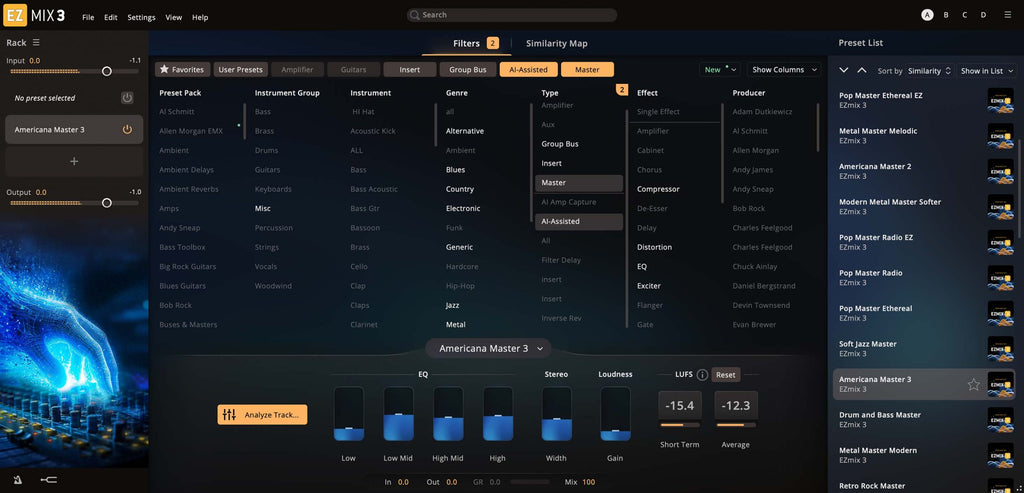Open the New dropdown

720,69
